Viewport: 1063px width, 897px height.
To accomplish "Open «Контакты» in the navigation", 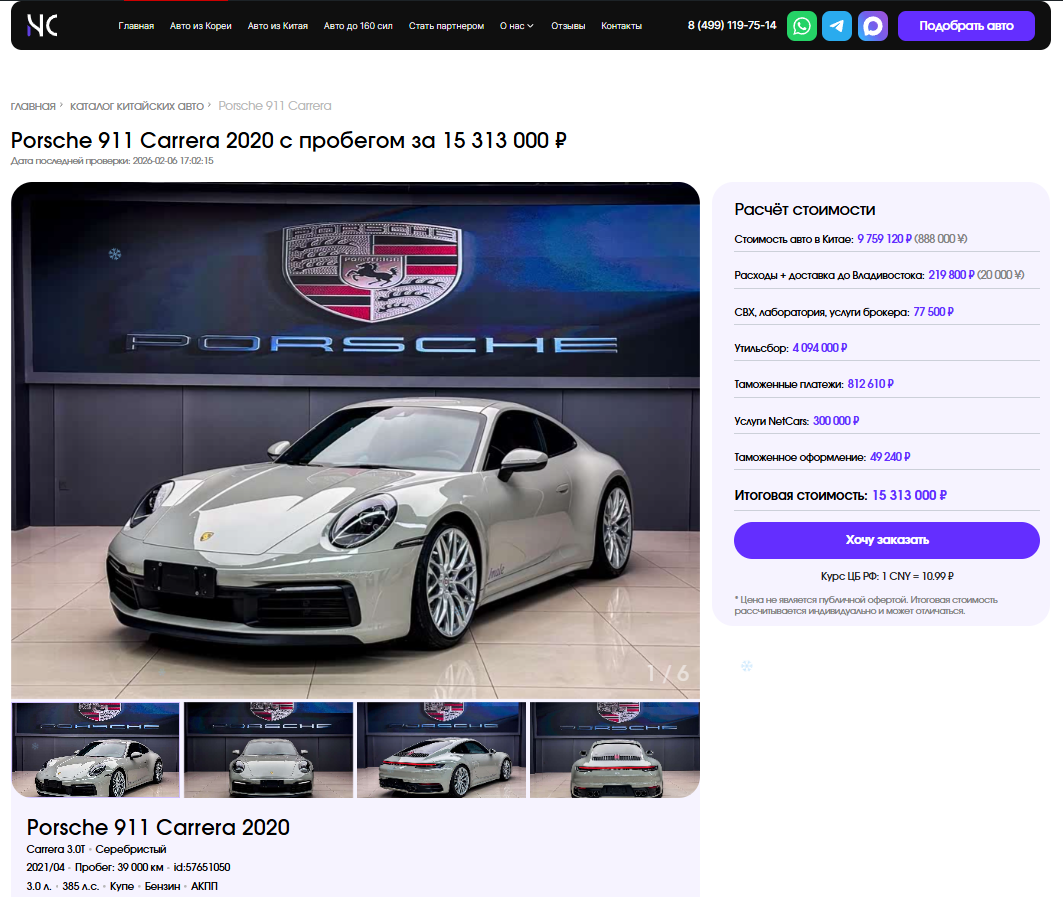I will 621,26.
